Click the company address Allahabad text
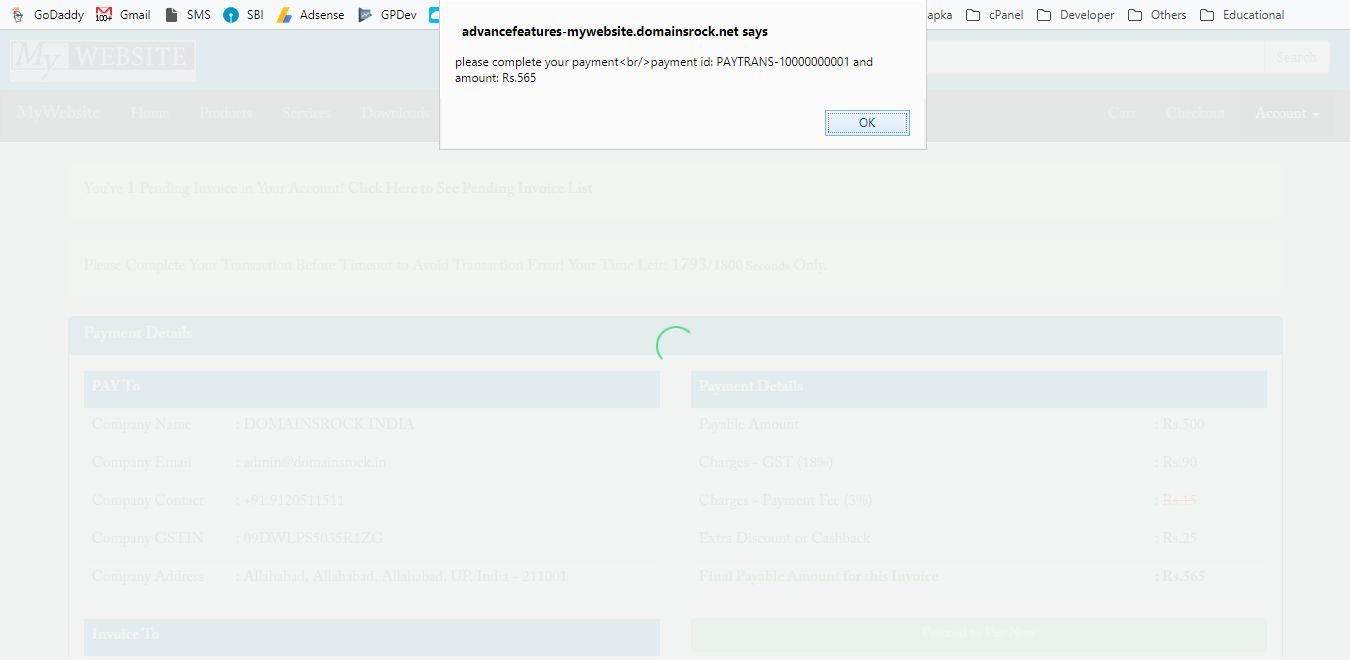Image resolution: width=1350 pixels, height=660 pixels. pos(405,577)
